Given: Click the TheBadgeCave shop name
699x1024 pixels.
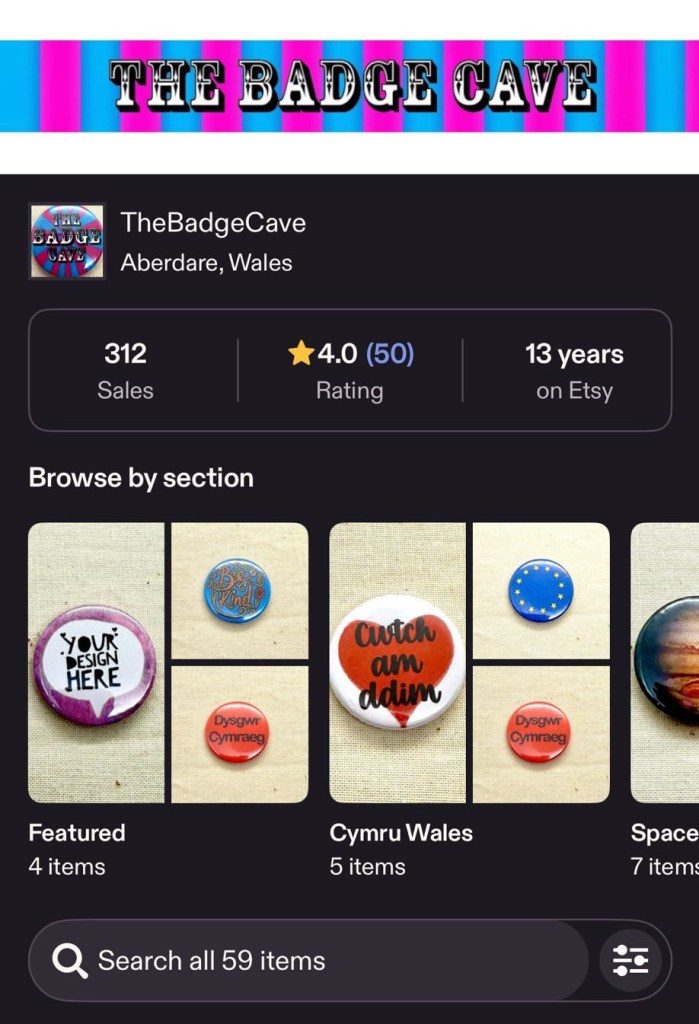Looking at the screenshot, I should pos(213,222).
